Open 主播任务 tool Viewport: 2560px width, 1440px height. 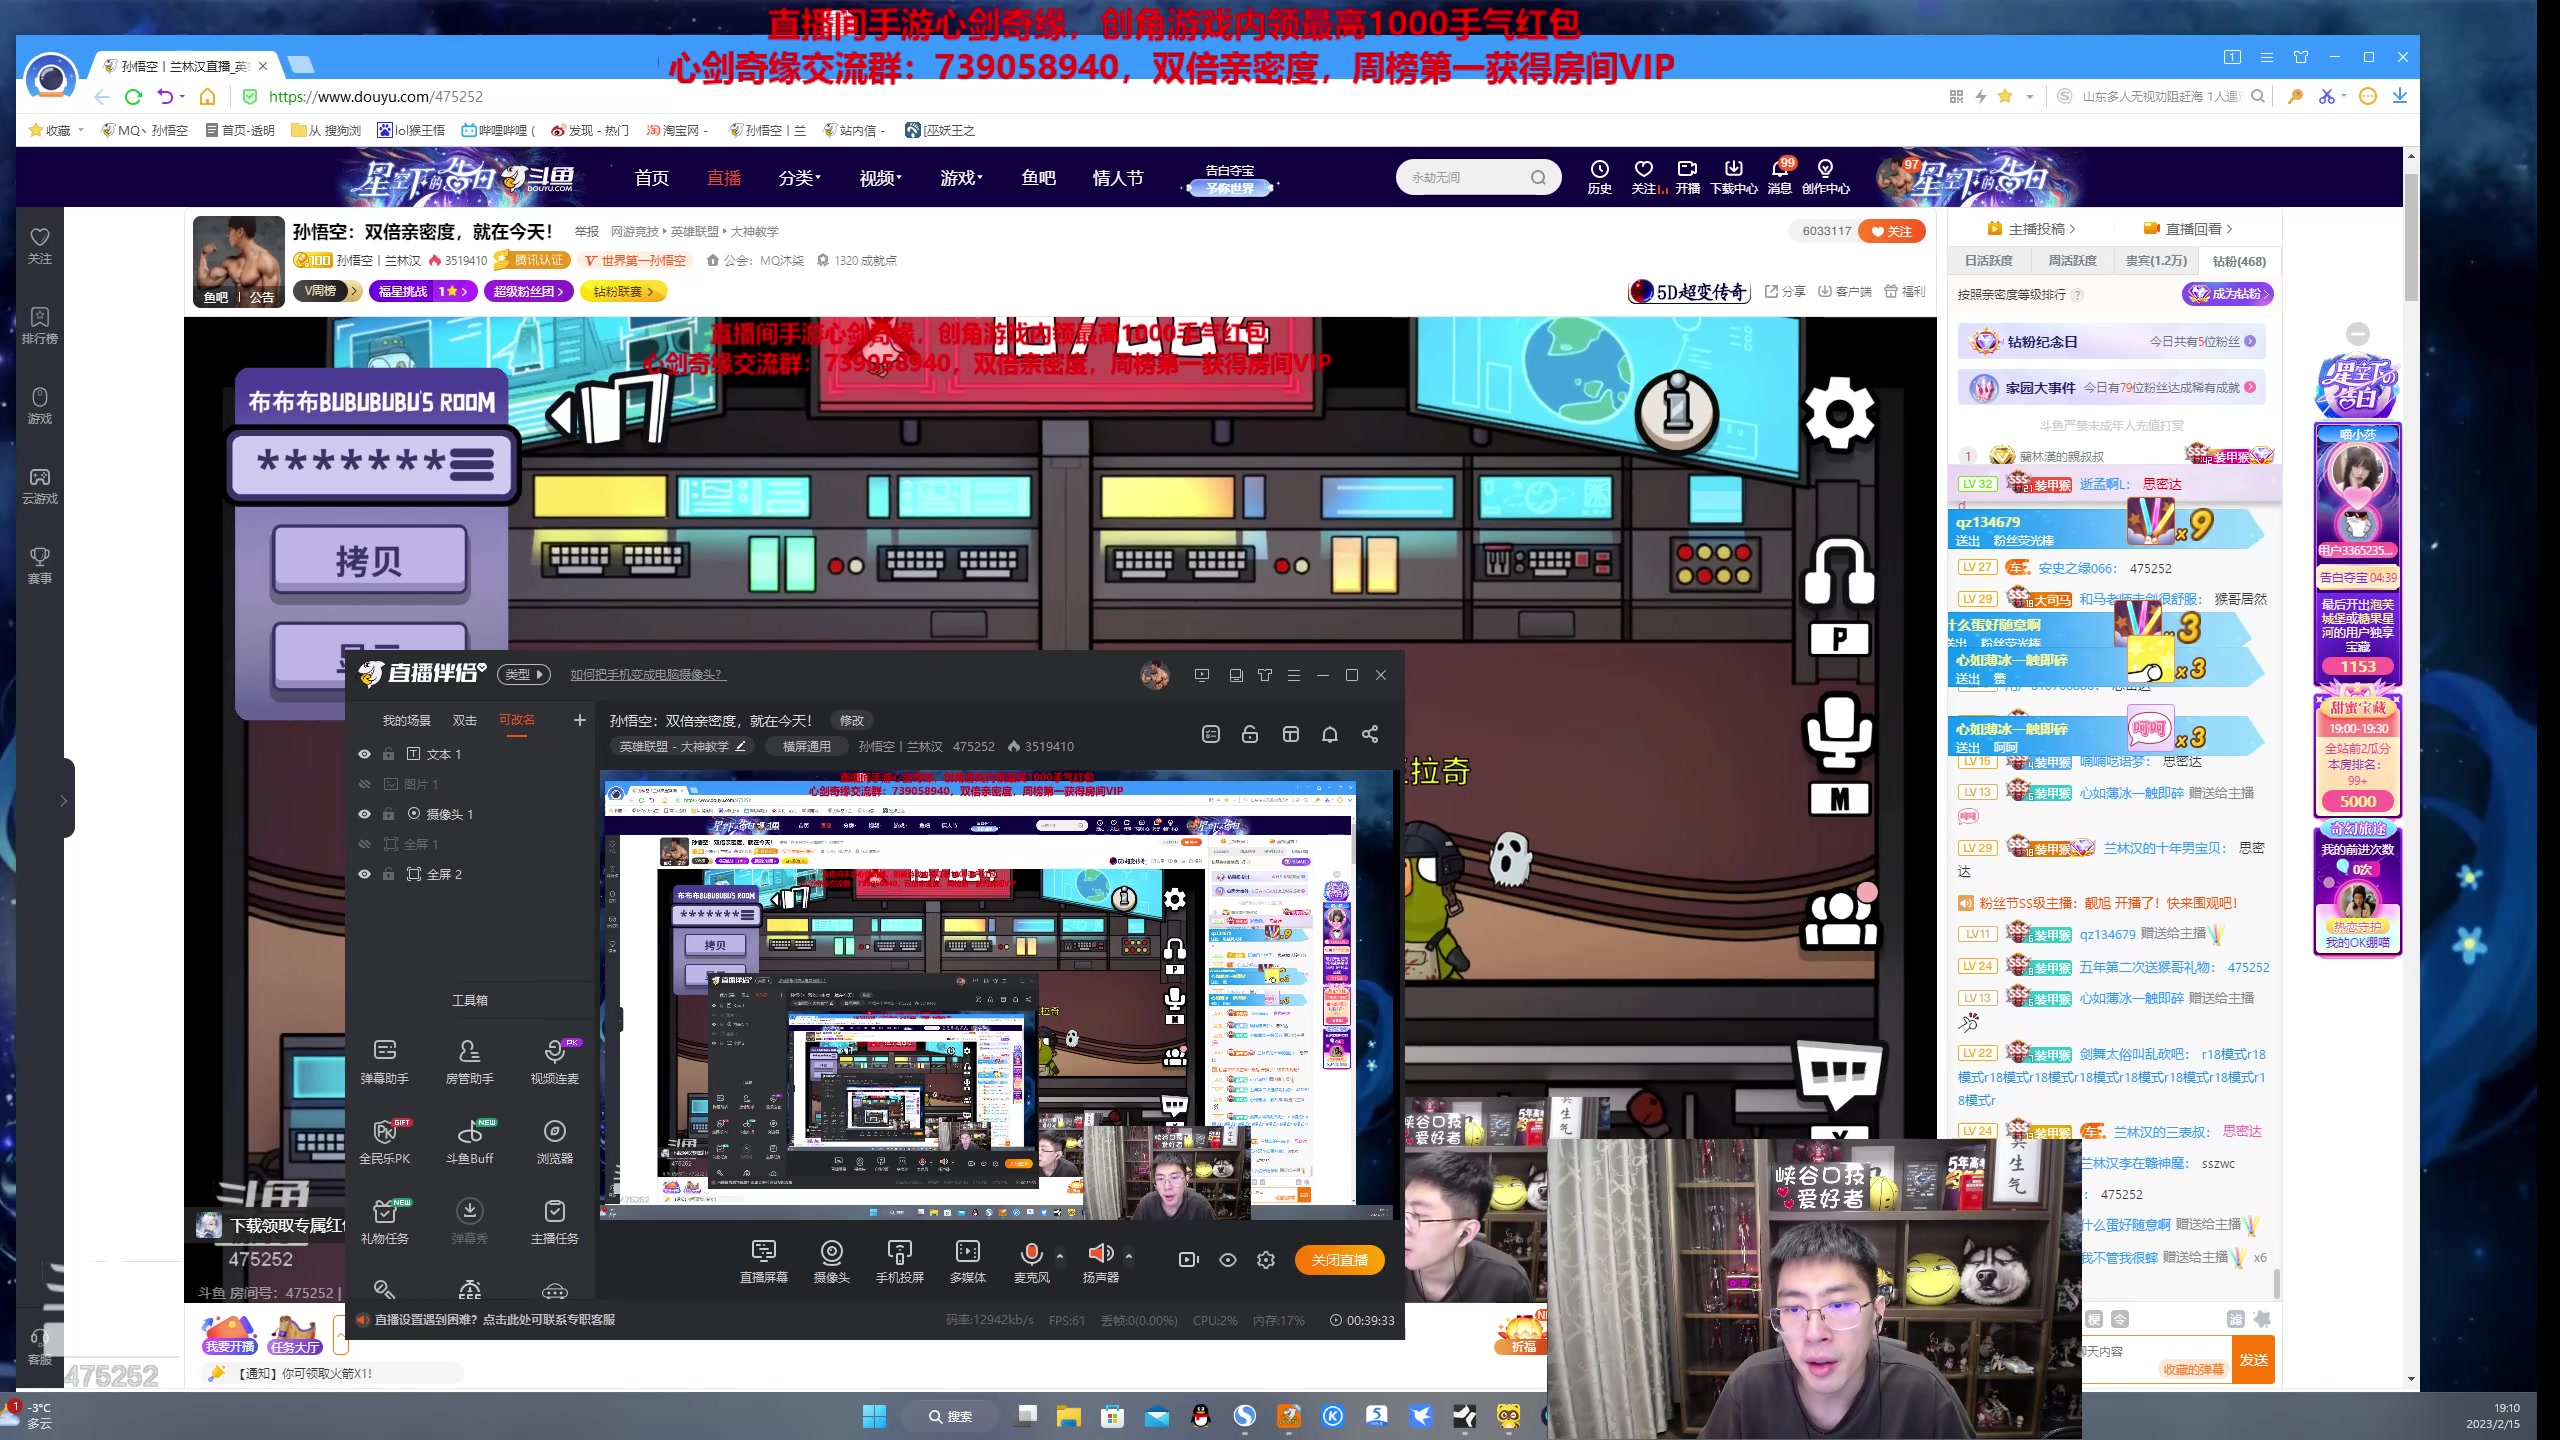coord(554,1221)
